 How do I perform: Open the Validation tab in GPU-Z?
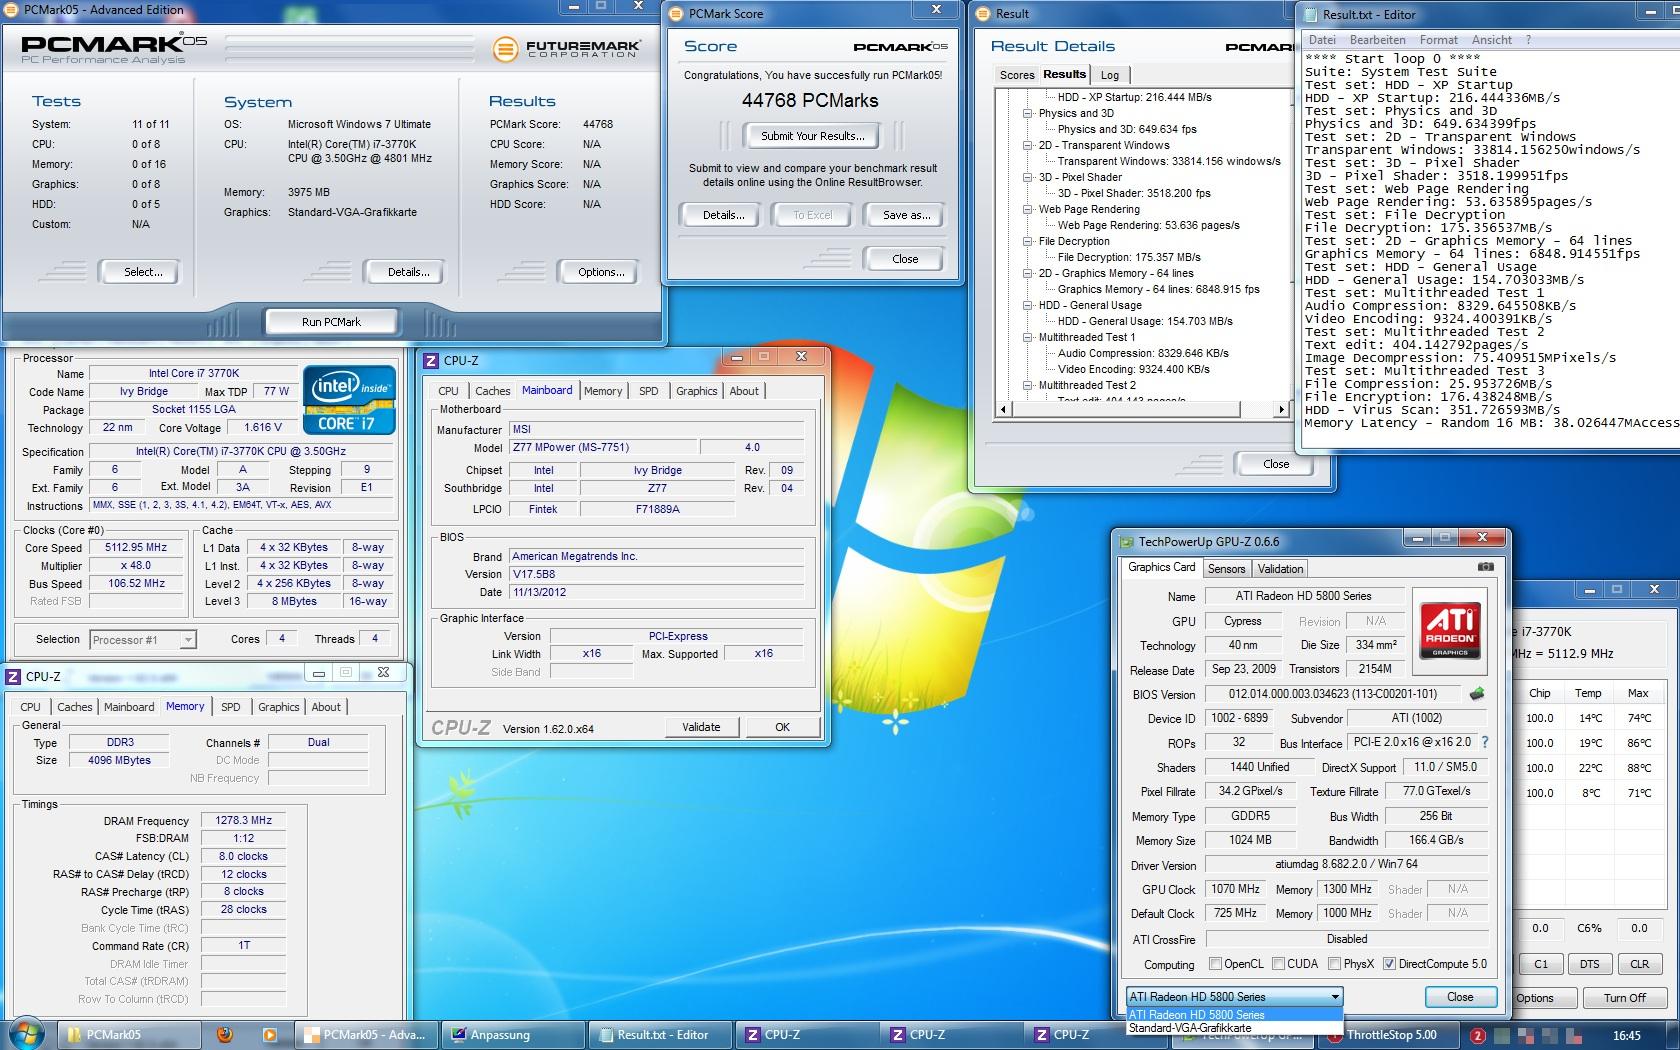pyautogui.click(x=1280, y=568)
